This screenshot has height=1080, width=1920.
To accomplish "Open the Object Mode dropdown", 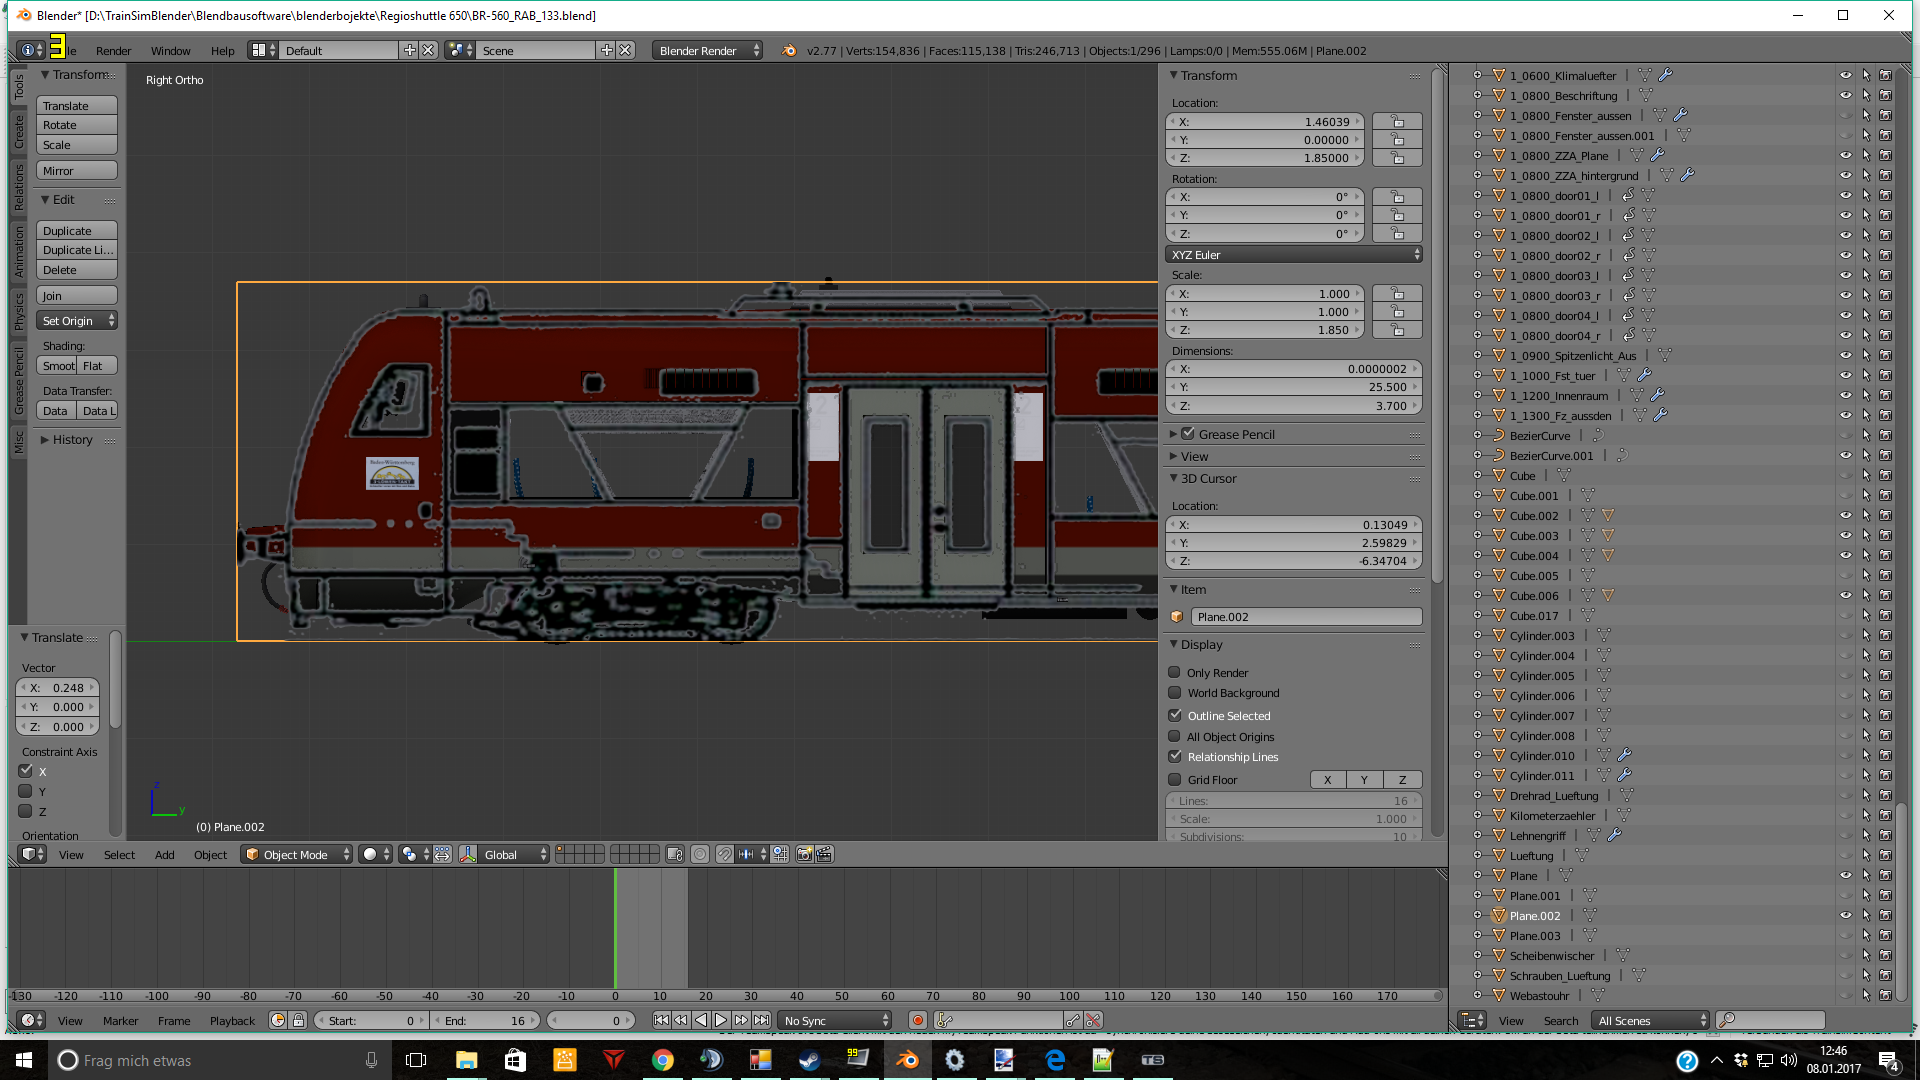I will [296, 855].
